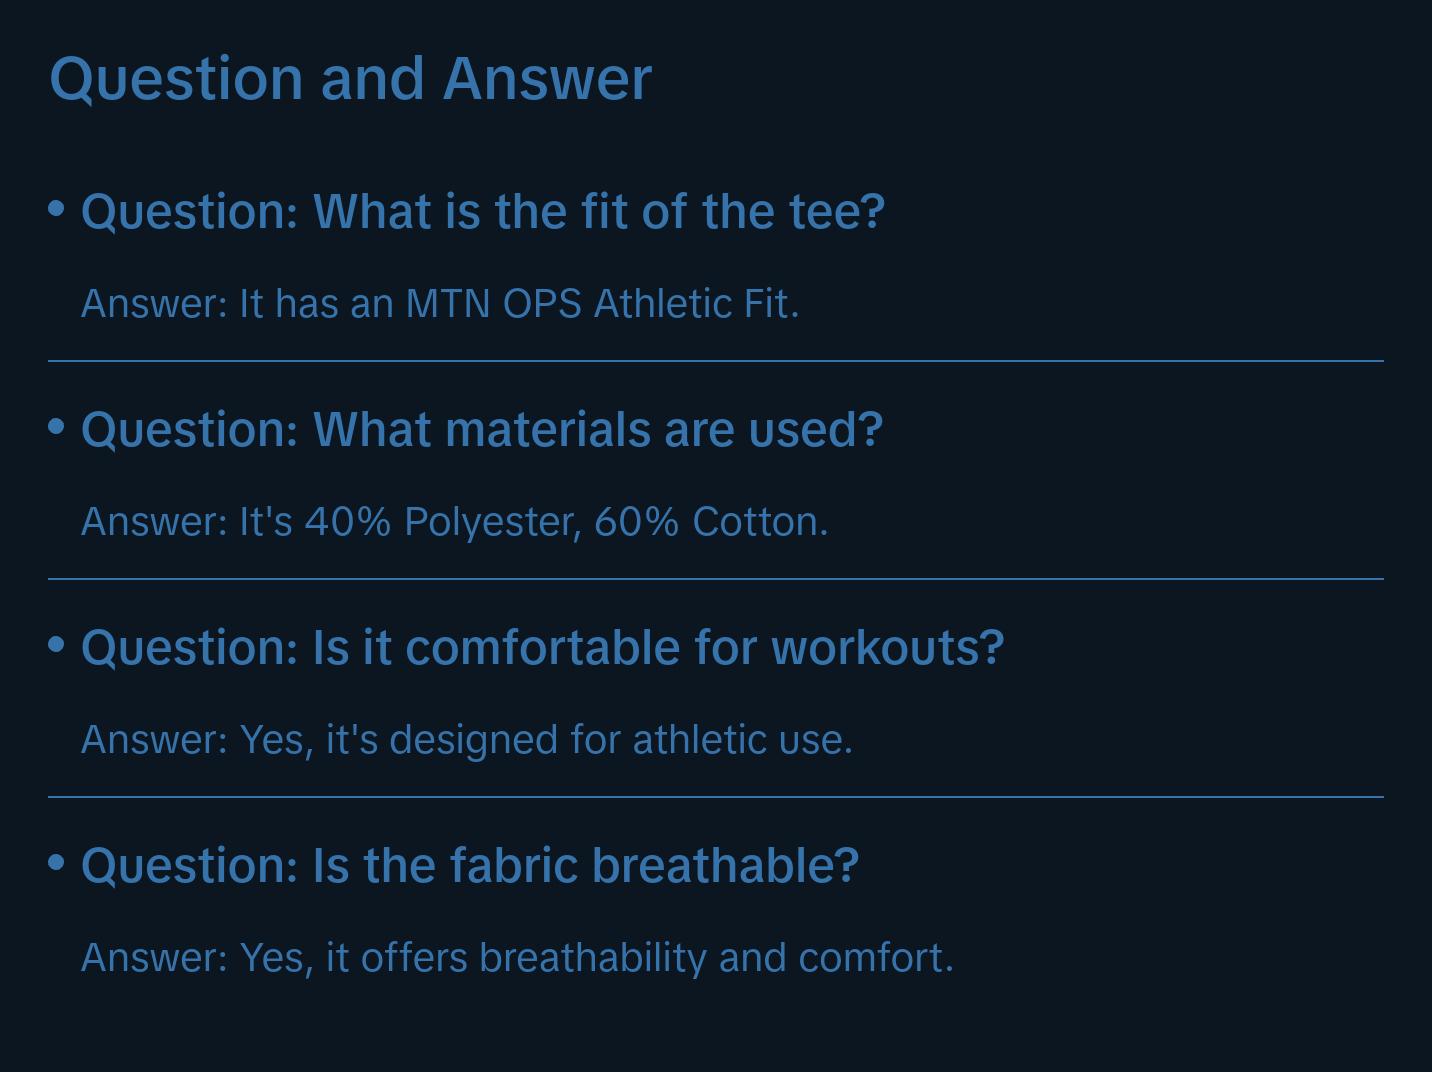Click divider line below Athletic Fit answer
The width and height of the screenshot is (1432, 1072).
(715, 361)
